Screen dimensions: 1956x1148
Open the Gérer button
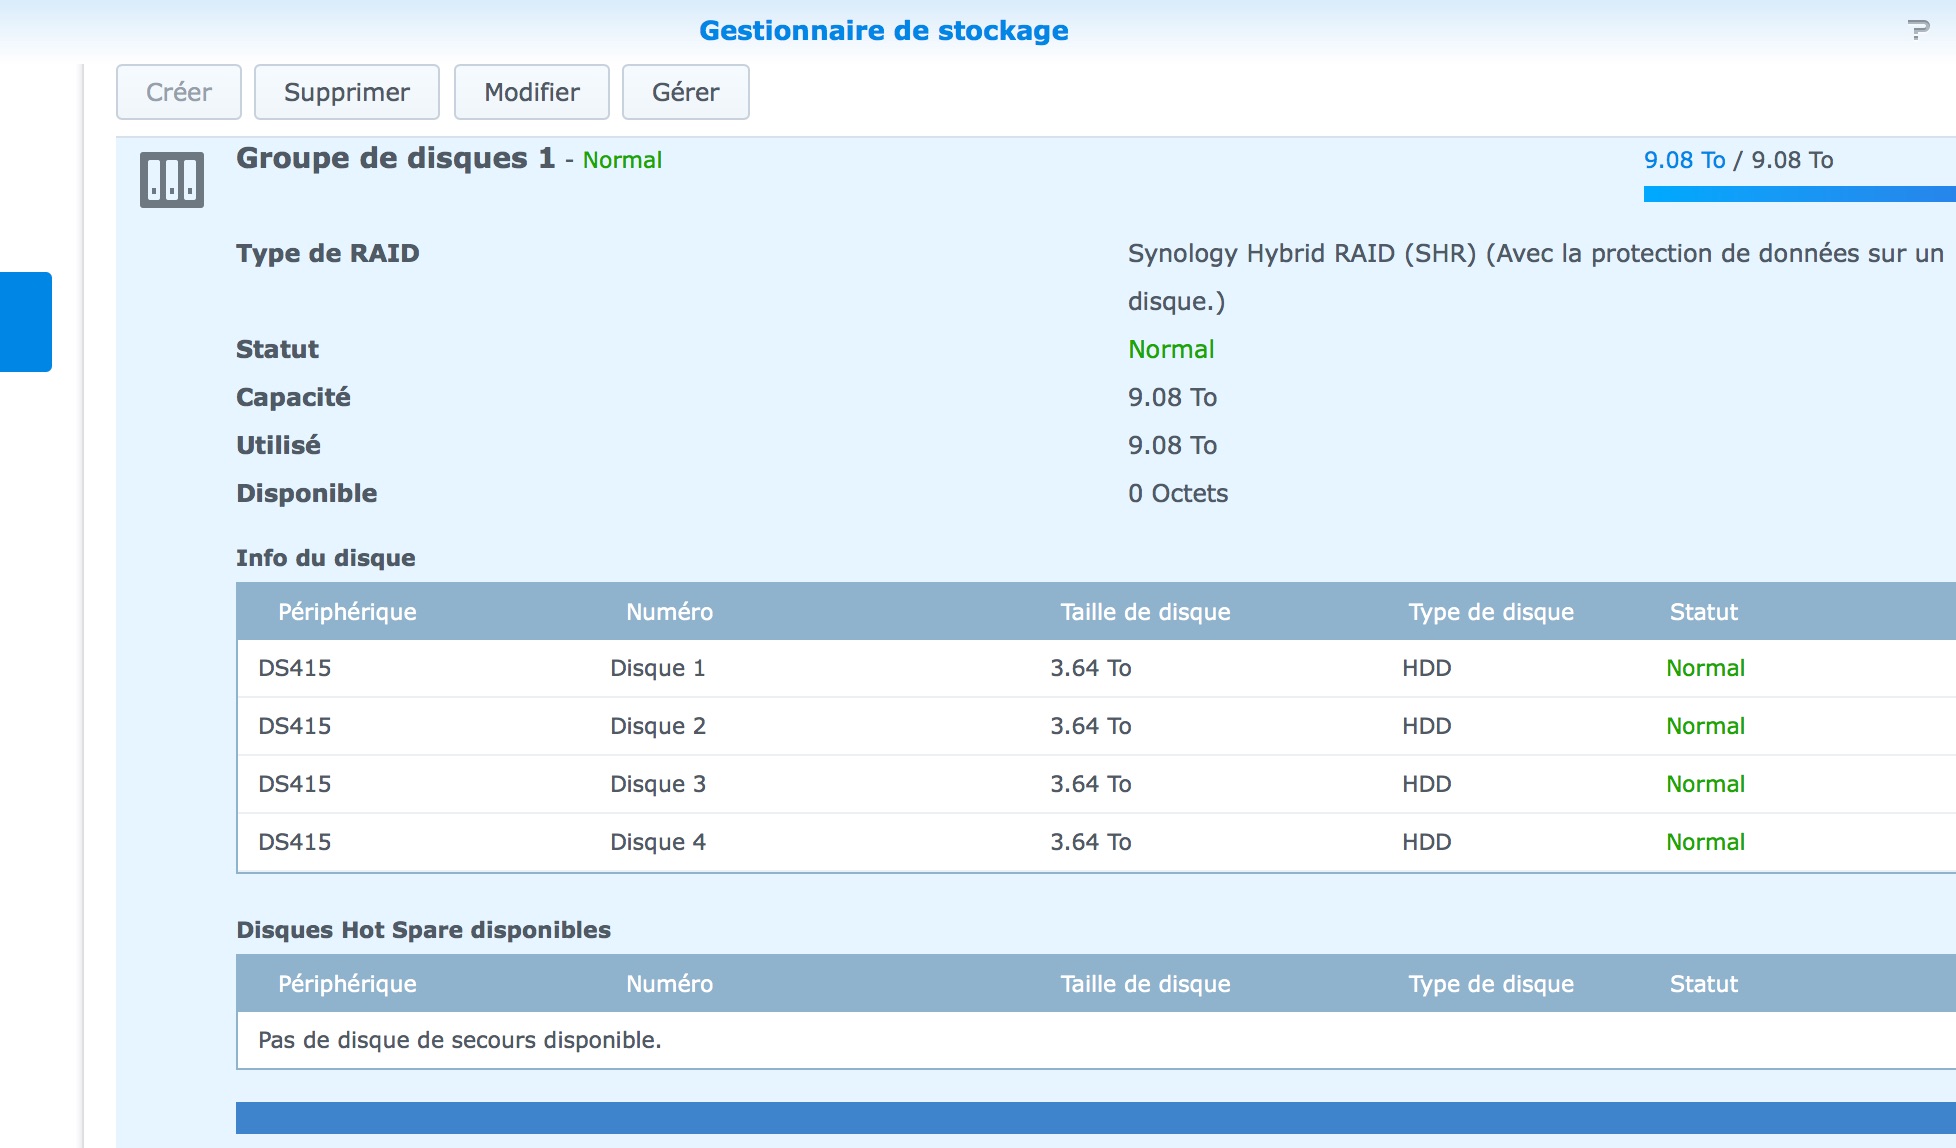pyautogui.click(x=686, y=92)
